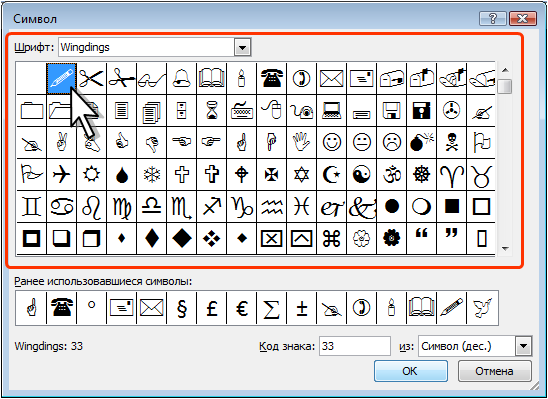Pick the skull and crossbones symbol
The width and height of the screenshot is (548, 399).
point(452,143)
